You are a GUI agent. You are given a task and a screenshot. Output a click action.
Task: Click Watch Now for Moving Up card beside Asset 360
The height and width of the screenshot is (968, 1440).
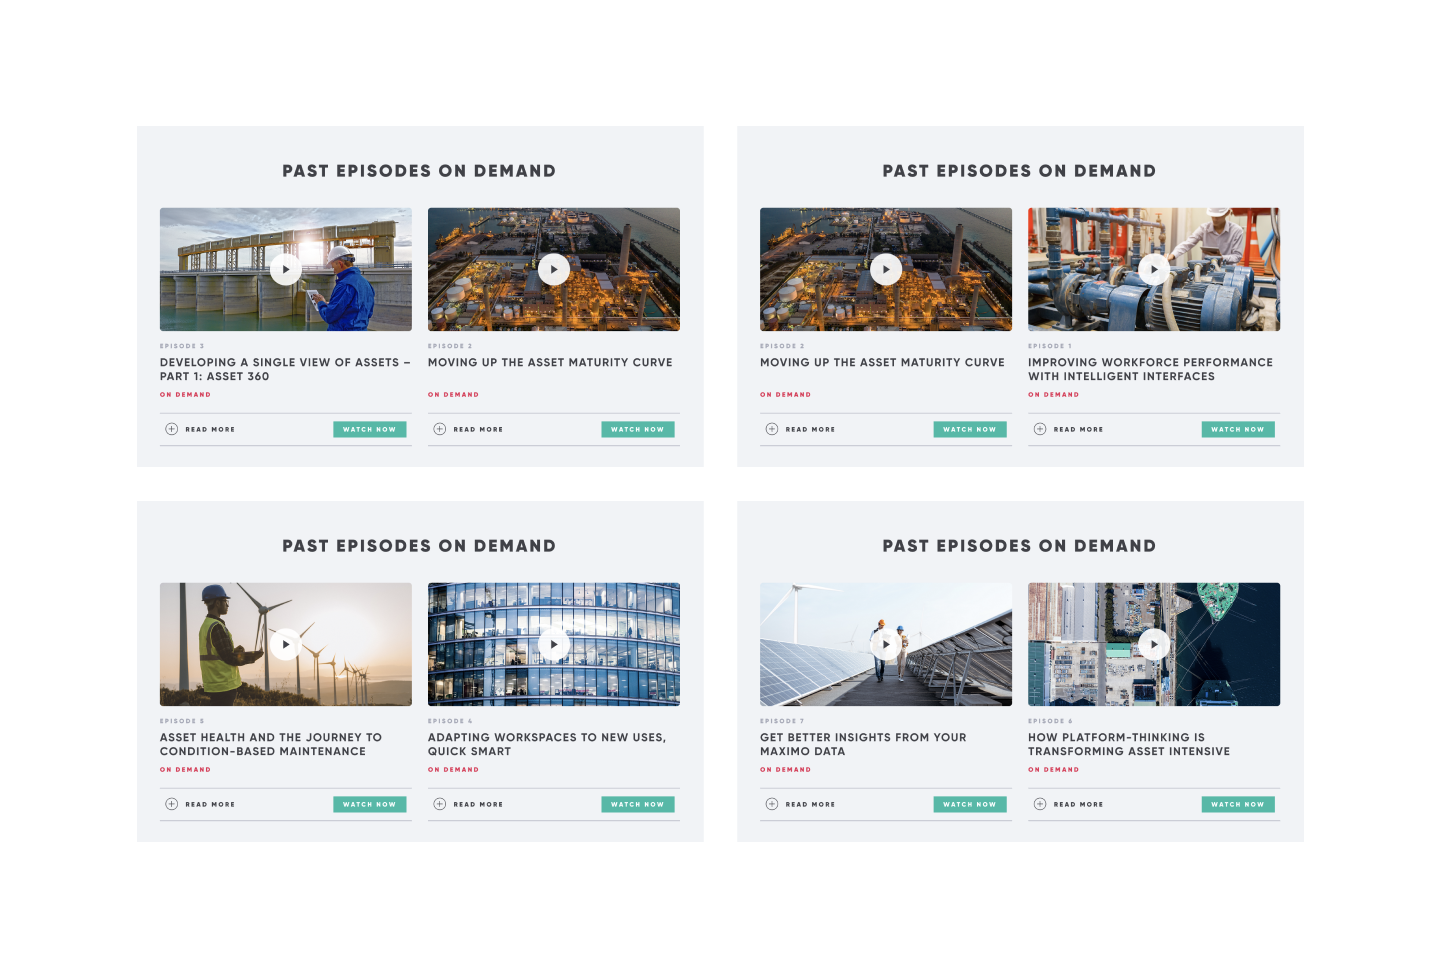tap(638, 429)
